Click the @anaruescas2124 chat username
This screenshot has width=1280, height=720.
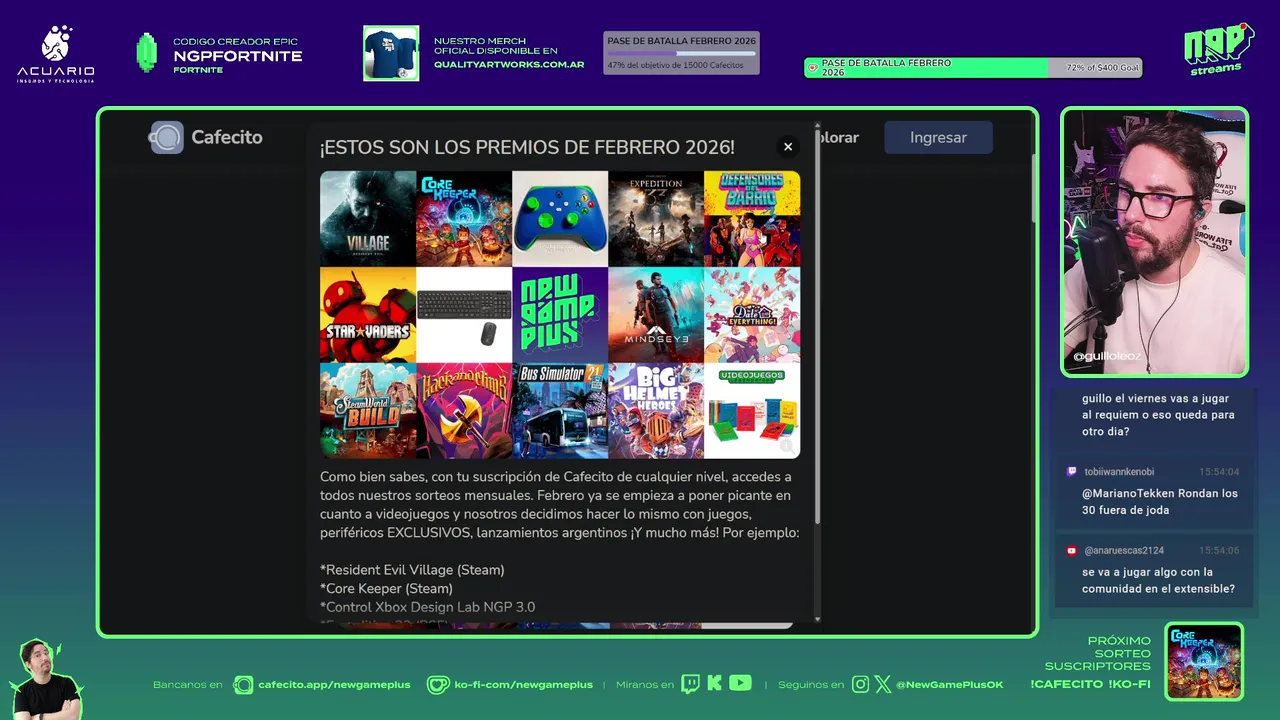[x=1124, y=551]
